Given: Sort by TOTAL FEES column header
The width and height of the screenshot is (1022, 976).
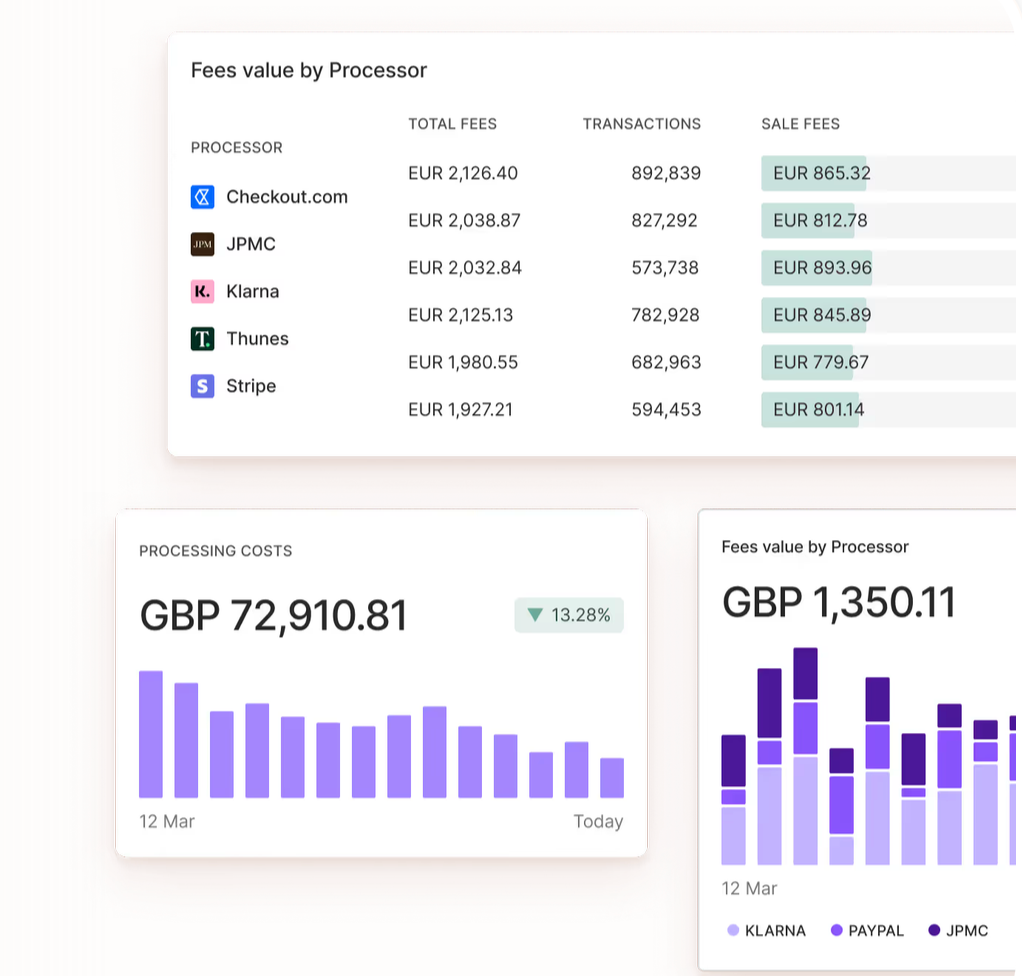Looking at the screenshot, I should coord(452,124).
